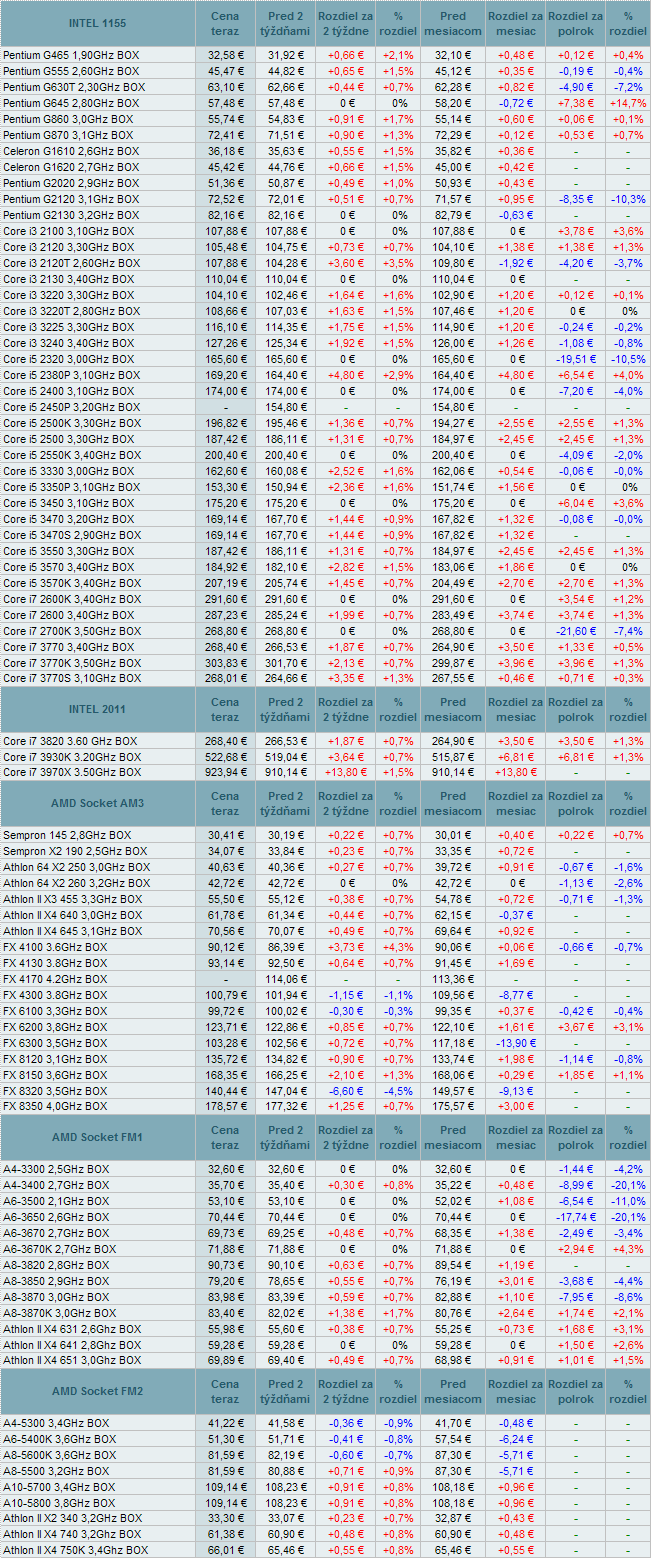Select Core i5 2500K 3,30GHz BOX name
Image resolution: width=651 pixels, height=1558 pixels.
71,423
